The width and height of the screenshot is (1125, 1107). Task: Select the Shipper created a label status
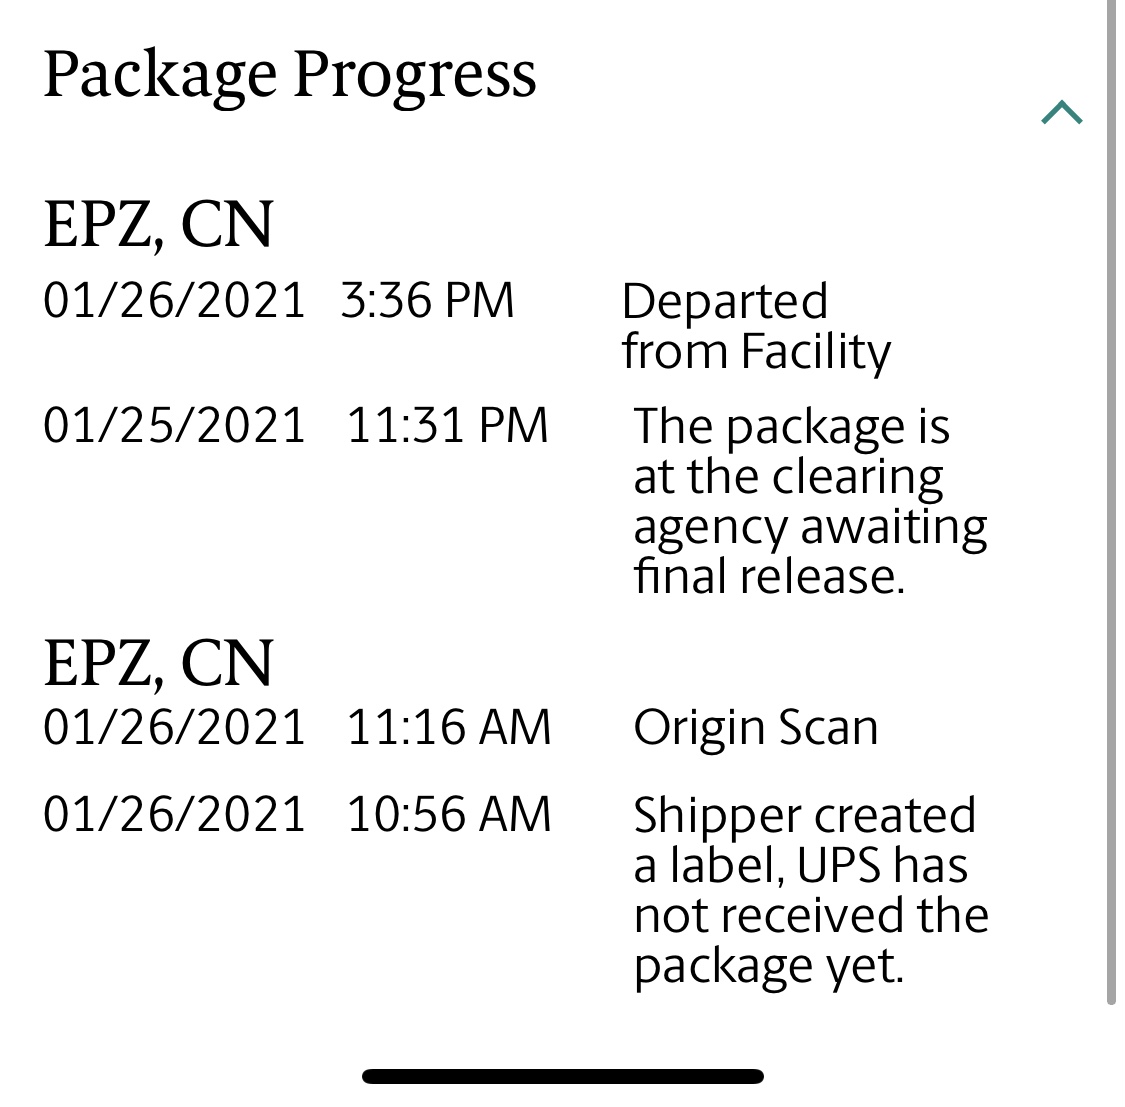(810, 890)
